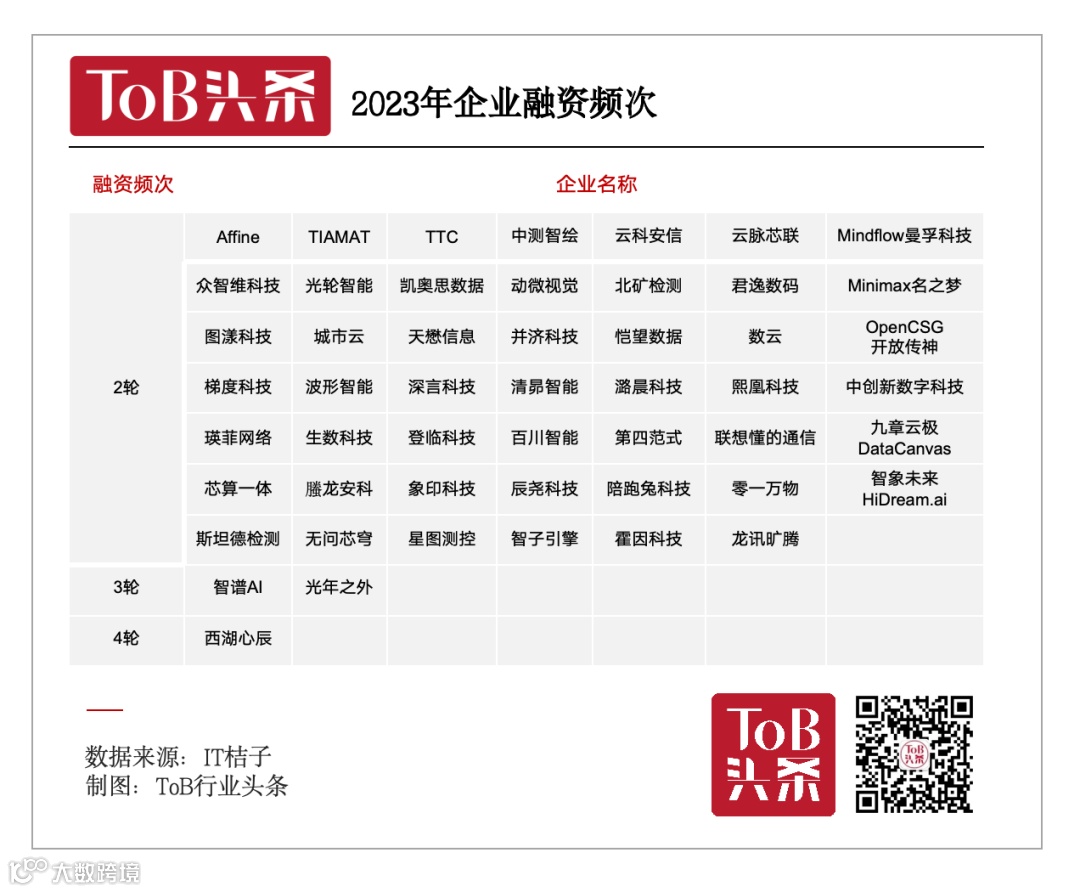Screen dimensions: 1080x892
Task: Click the 光轮智能 cell
Action: (x=339, y=286)
